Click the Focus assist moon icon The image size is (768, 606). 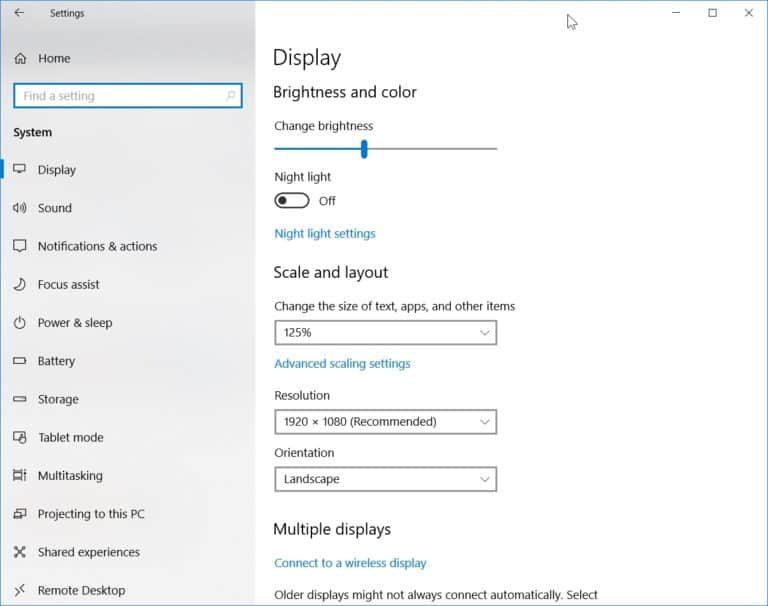[20, 284]
